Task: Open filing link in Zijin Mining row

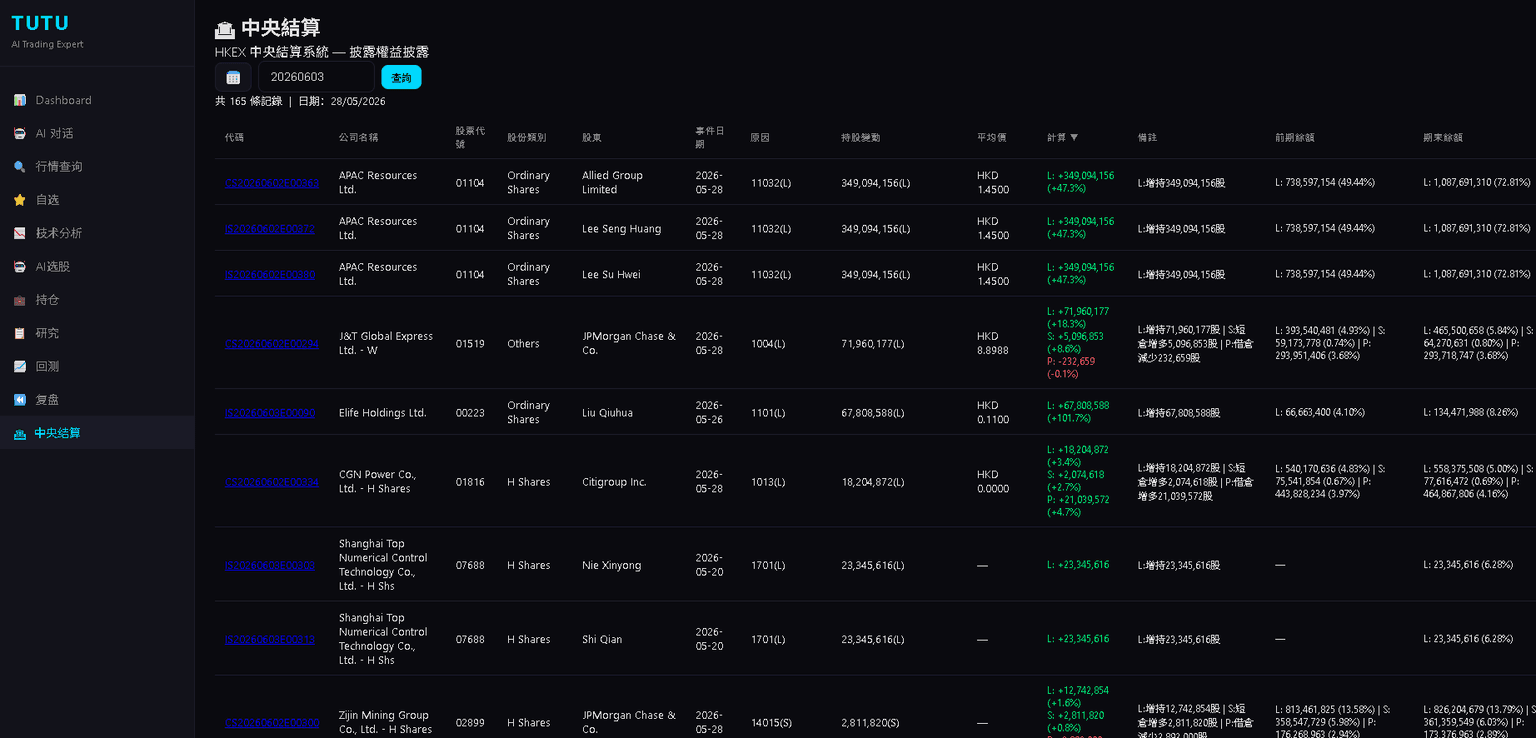Action: 272,723
